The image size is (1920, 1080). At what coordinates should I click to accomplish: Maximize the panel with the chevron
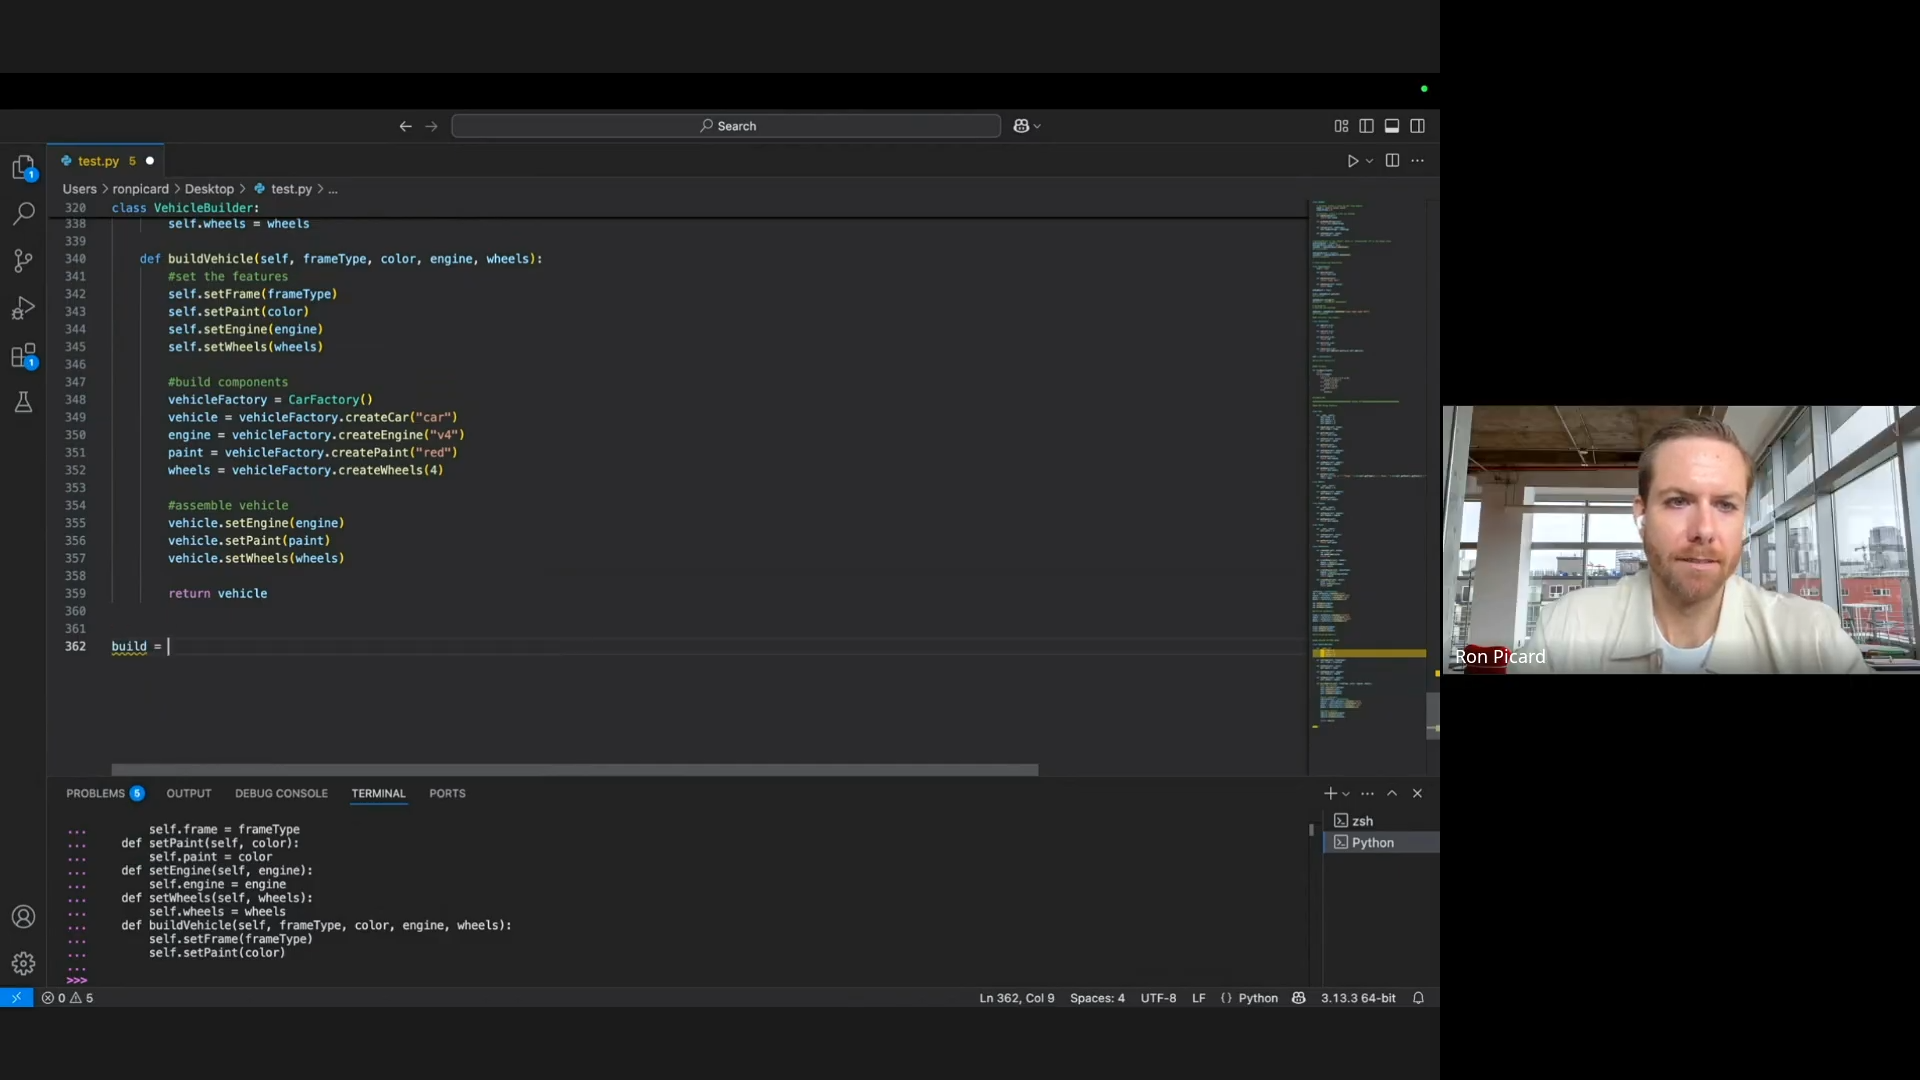click(x=1392, y=793)
